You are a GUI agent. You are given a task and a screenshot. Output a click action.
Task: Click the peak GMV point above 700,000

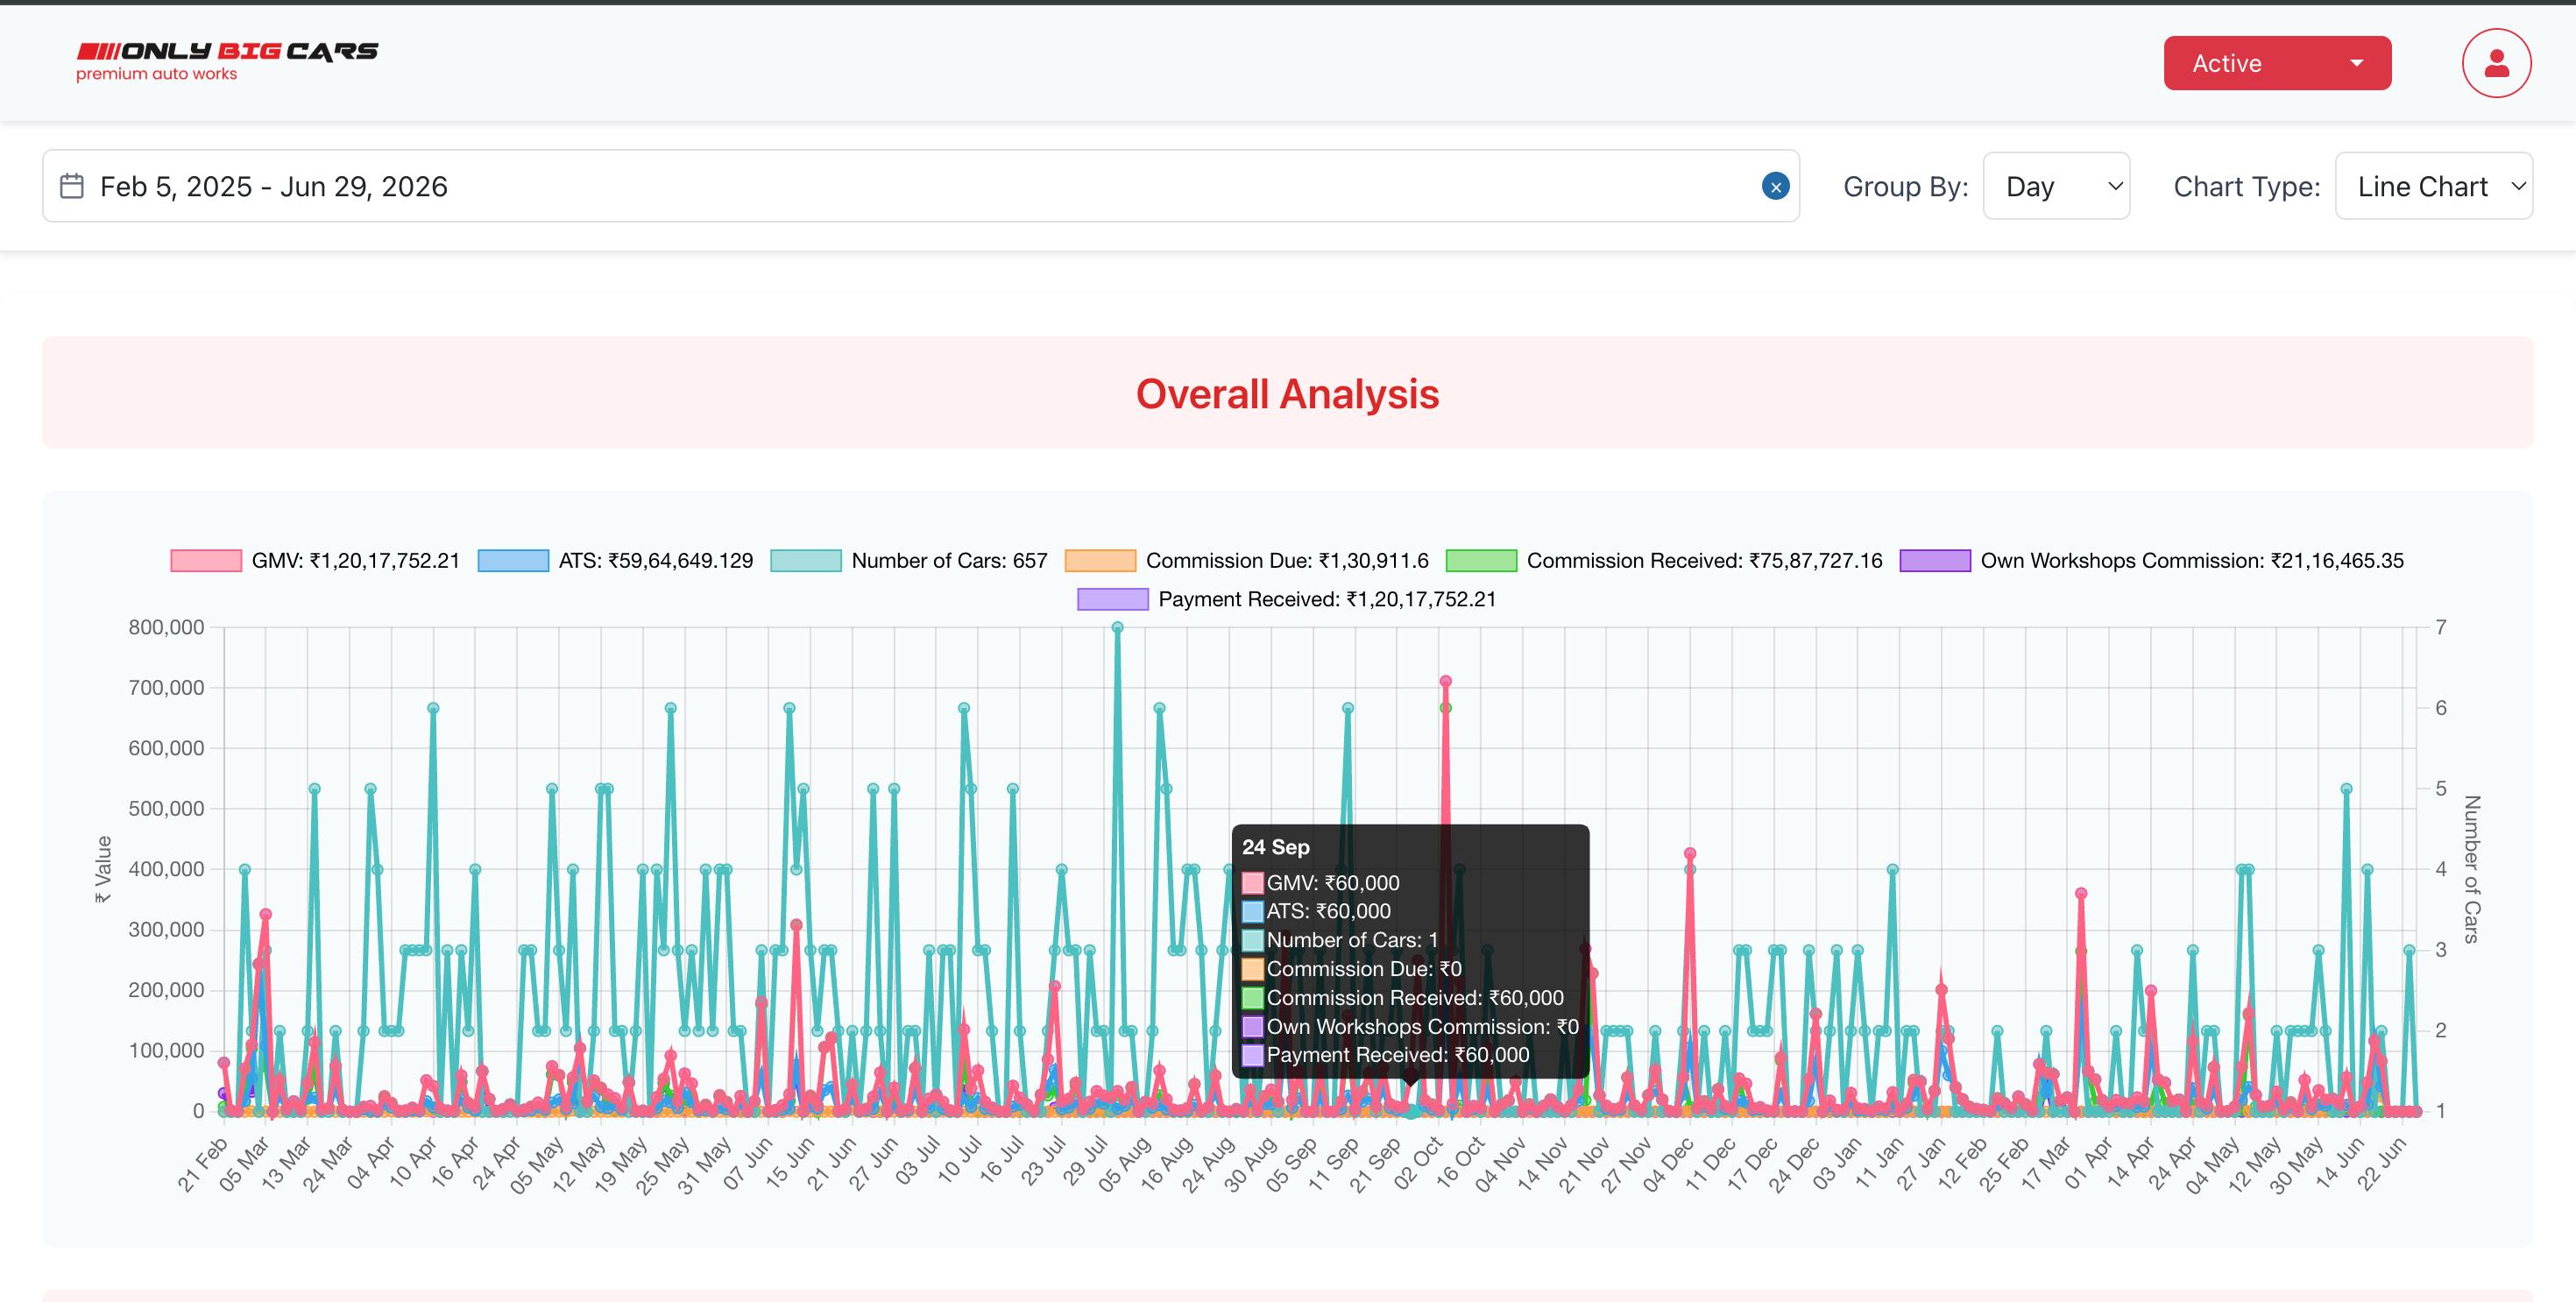[x=1445, y=681]
